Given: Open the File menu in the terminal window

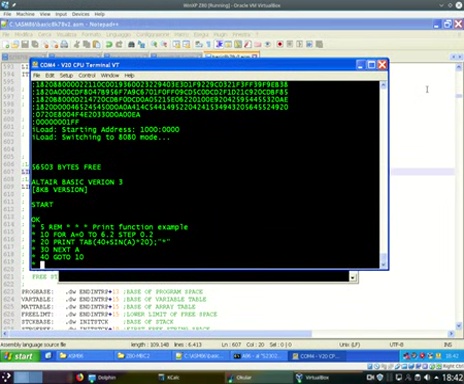Looking at the screenshot, I should coord(37,75).
